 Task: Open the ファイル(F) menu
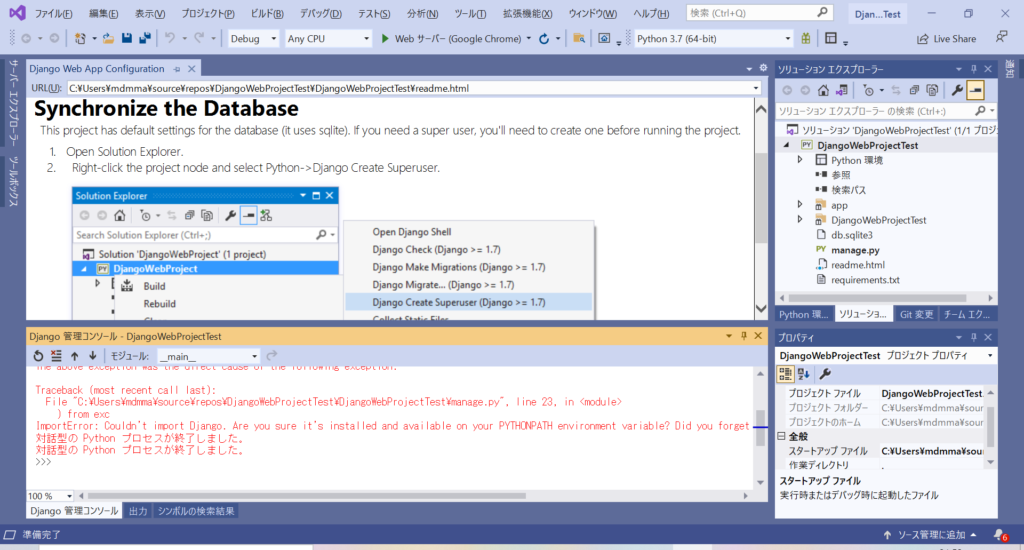53,13
